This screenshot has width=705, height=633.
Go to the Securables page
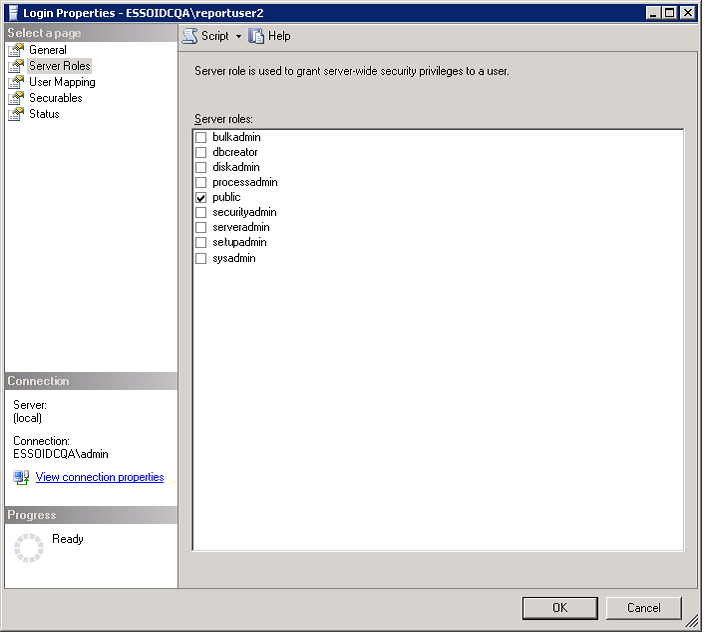tap(56, 98)
